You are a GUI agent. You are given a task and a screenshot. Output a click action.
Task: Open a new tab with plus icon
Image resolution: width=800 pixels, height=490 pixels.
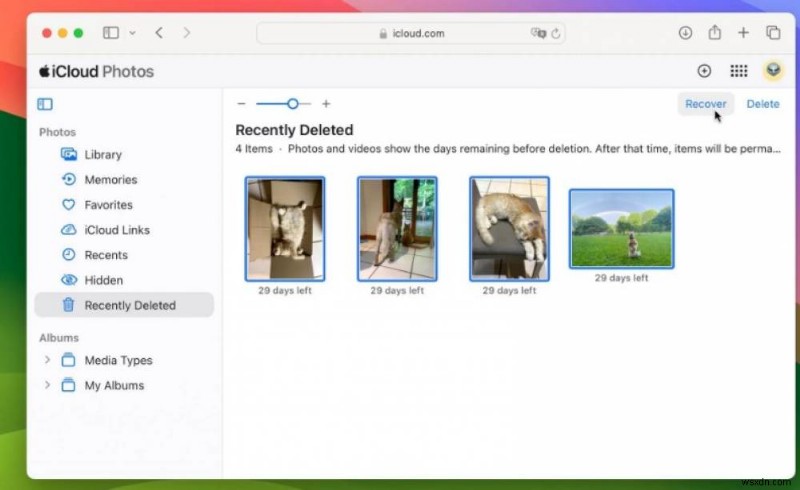tap(743, 33)
